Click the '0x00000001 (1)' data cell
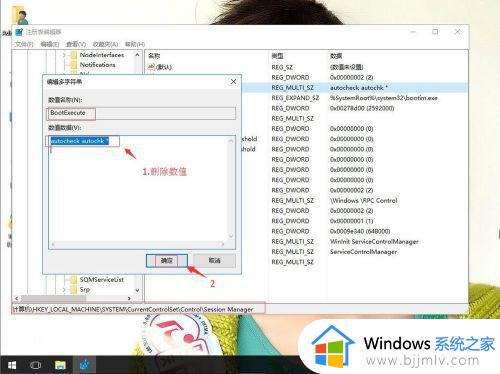Viewport: 500px width, 374px height. (x=351, y=221)
